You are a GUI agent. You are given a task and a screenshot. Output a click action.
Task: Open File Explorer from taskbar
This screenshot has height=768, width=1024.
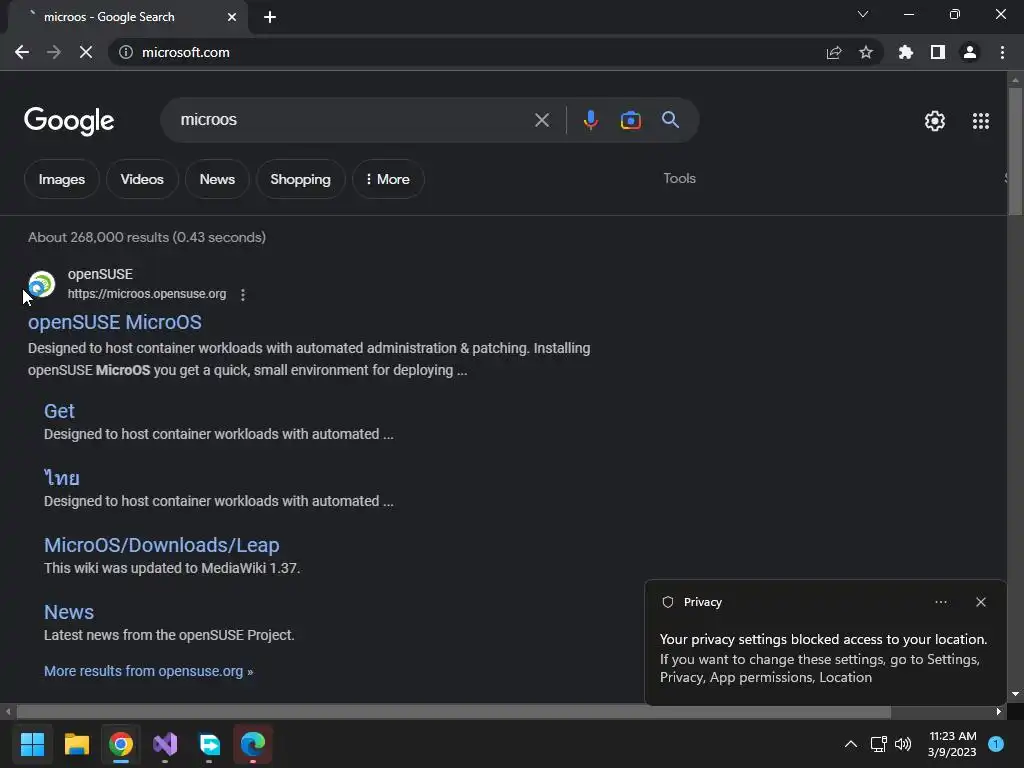76,744
